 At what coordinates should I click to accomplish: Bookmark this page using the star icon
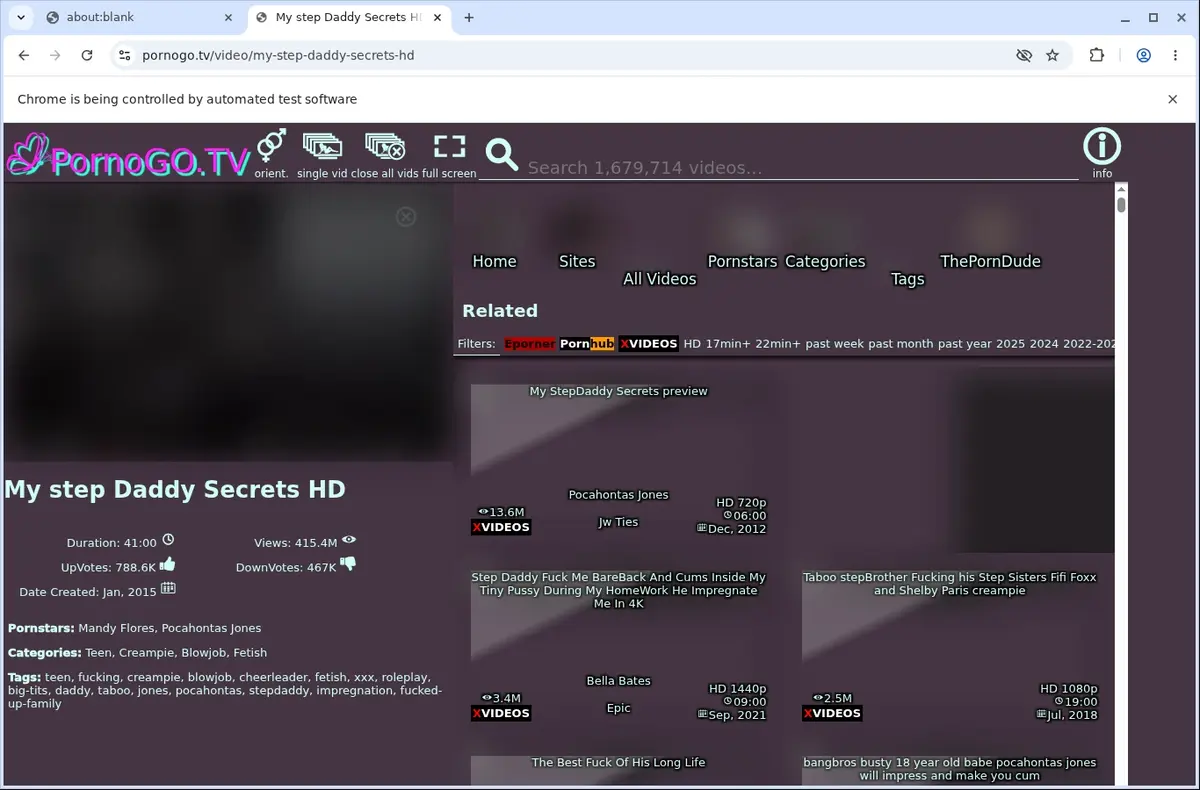(x=1052, y=56)
